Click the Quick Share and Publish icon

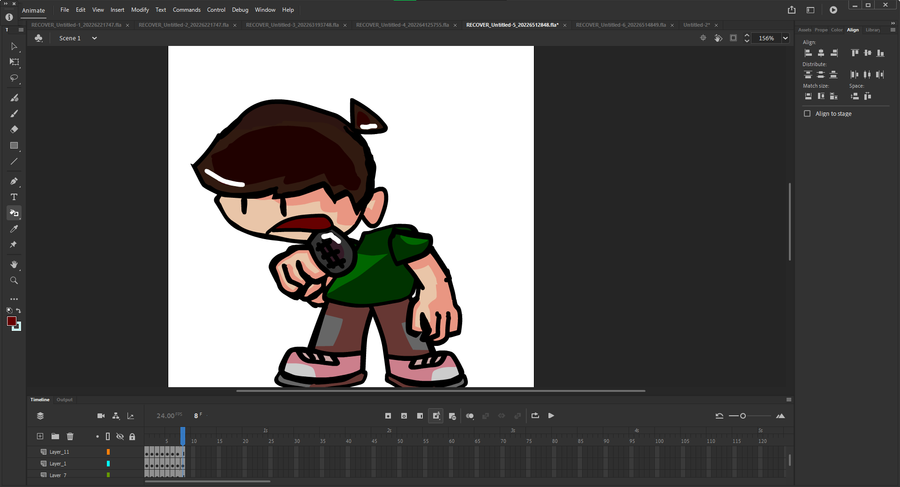click(x=792, y=10)
